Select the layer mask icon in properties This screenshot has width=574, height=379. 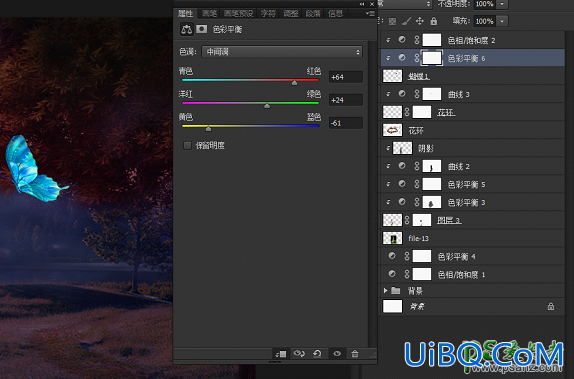201,29
